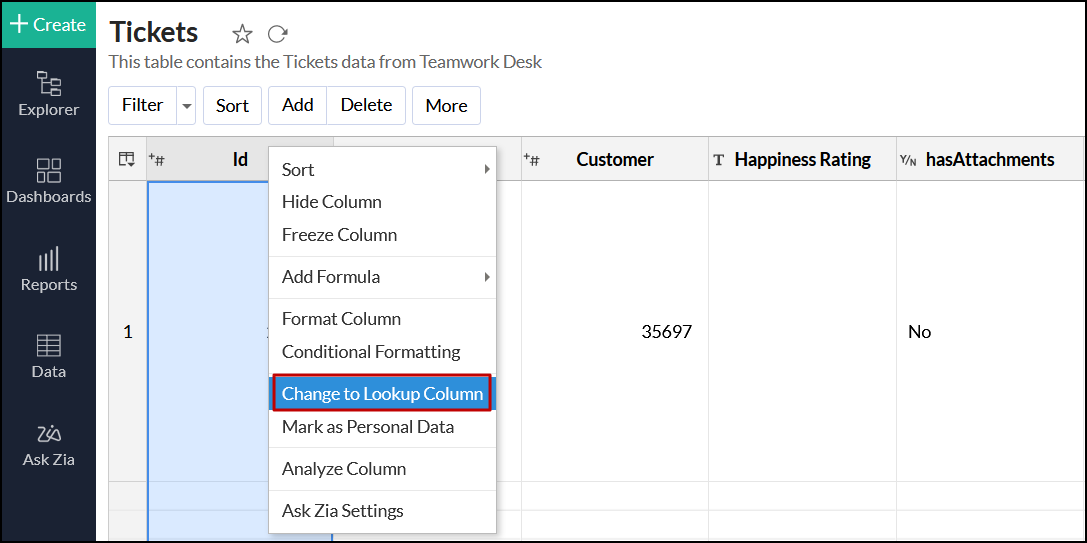The width and height of the screenshot is (1087, 543).
Task: Select Change to Lookup Column
Action: (383, 394)
